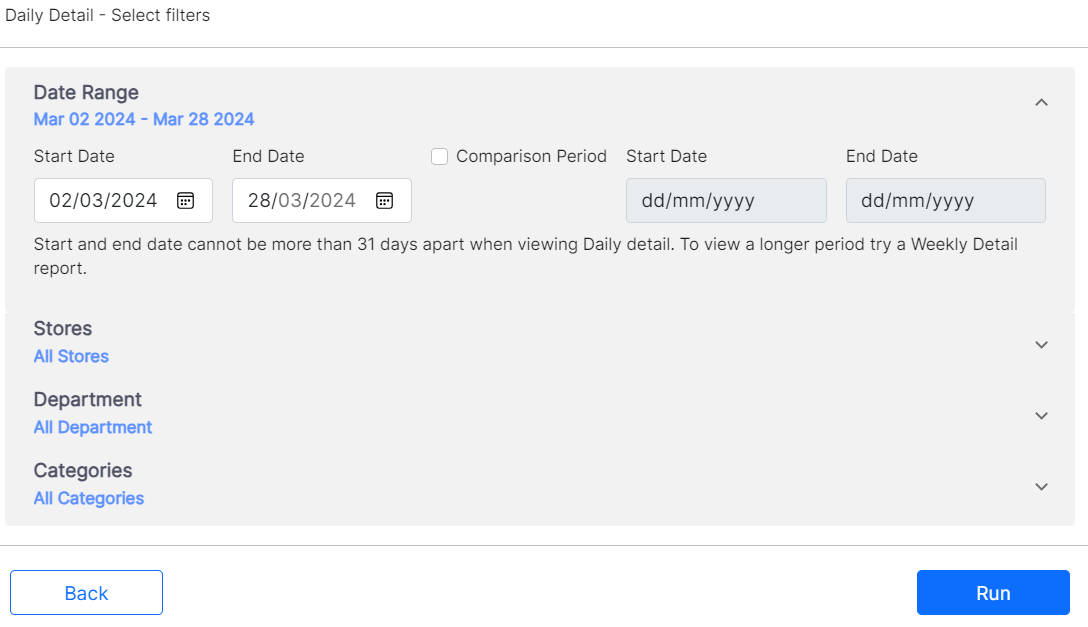Expand the Categories filter section
1088x627 pixels.
[x=1041, y=486]
